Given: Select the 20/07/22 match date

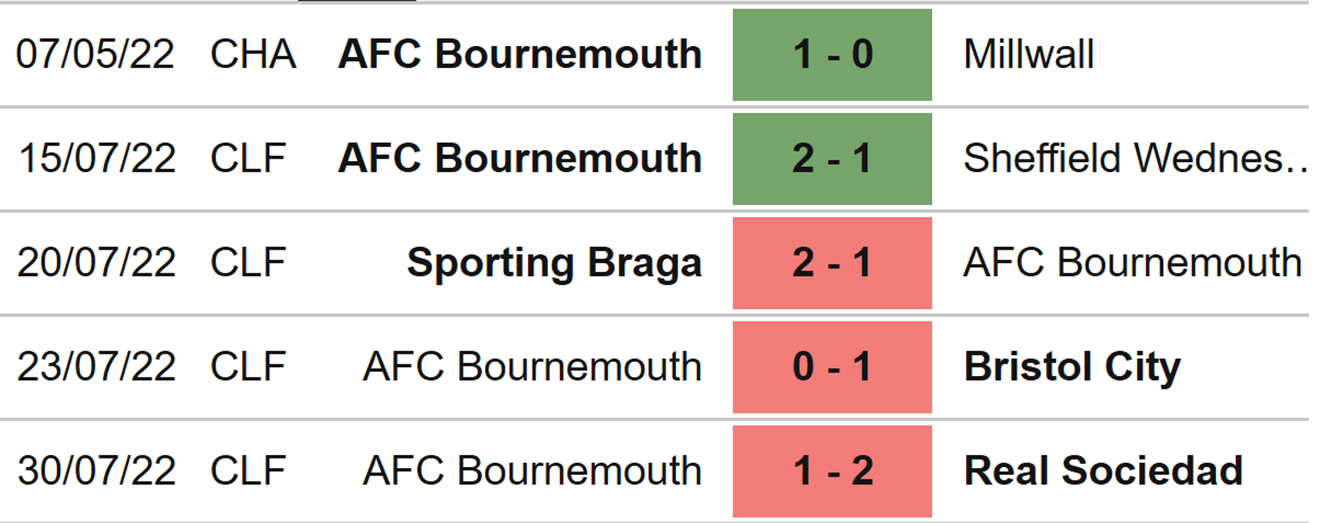Looking at the screenshot, I should tap(95, 263).
